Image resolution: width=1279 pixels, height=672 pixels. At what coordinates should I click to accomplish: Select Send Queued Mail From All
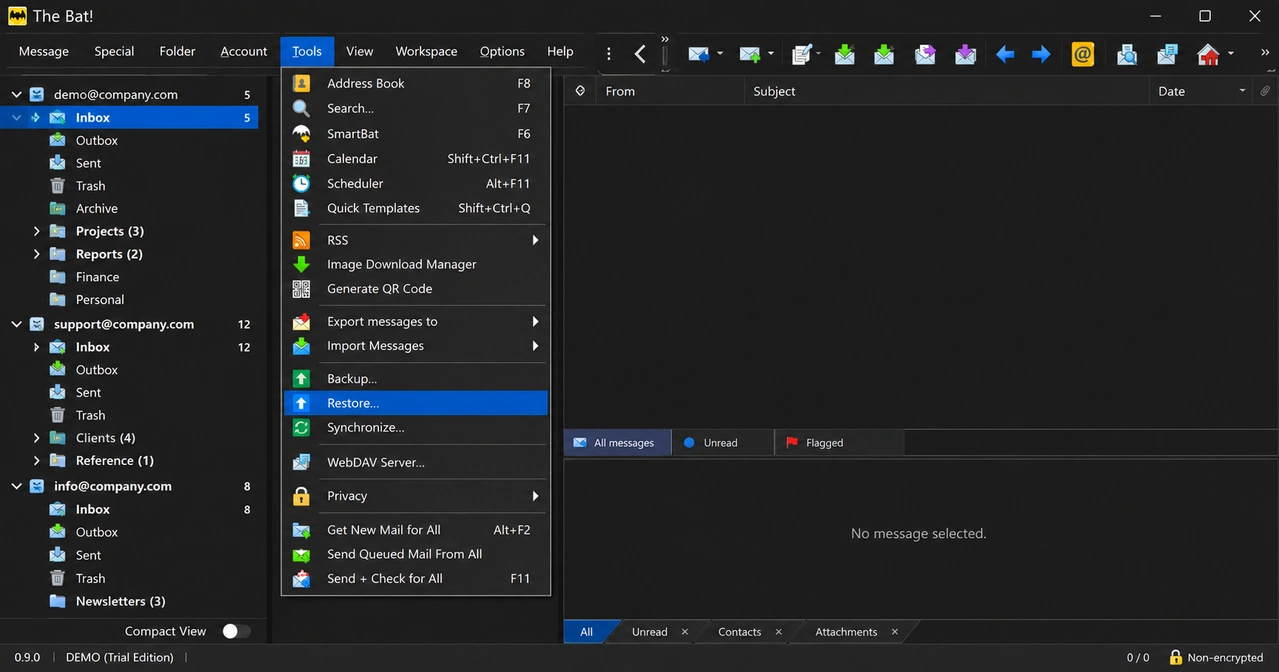(415, 554)
